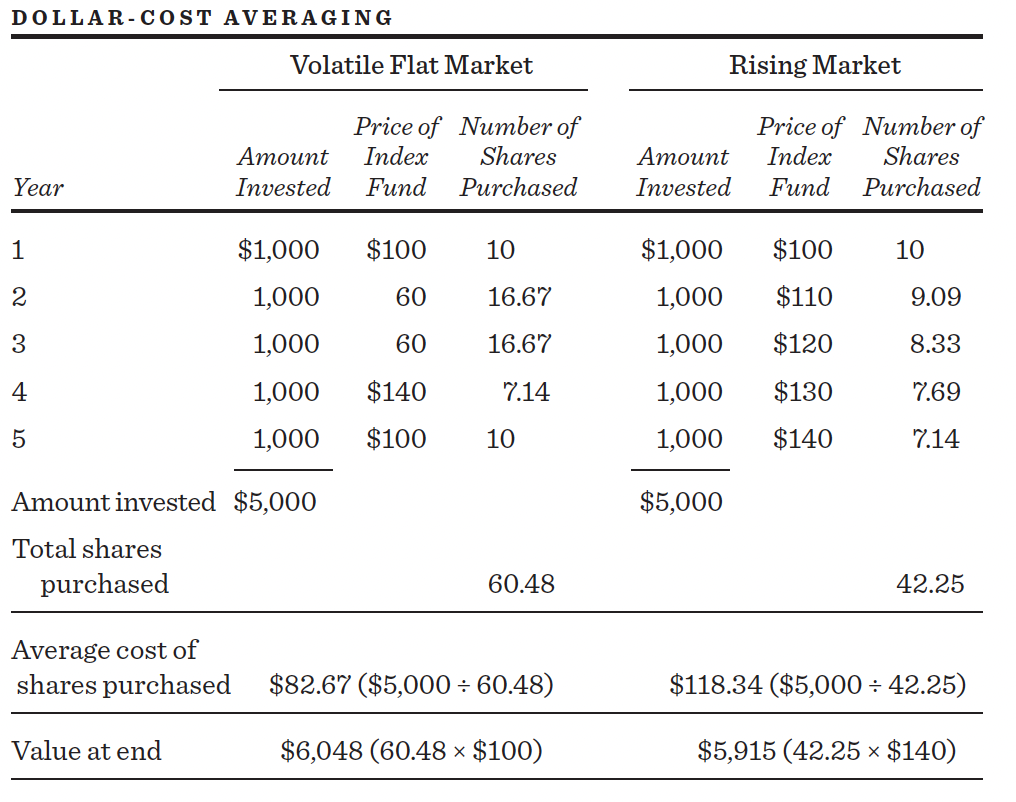Click the $118.34 average cost calculation
The image size is (1016, 802).
pos(817,685)
